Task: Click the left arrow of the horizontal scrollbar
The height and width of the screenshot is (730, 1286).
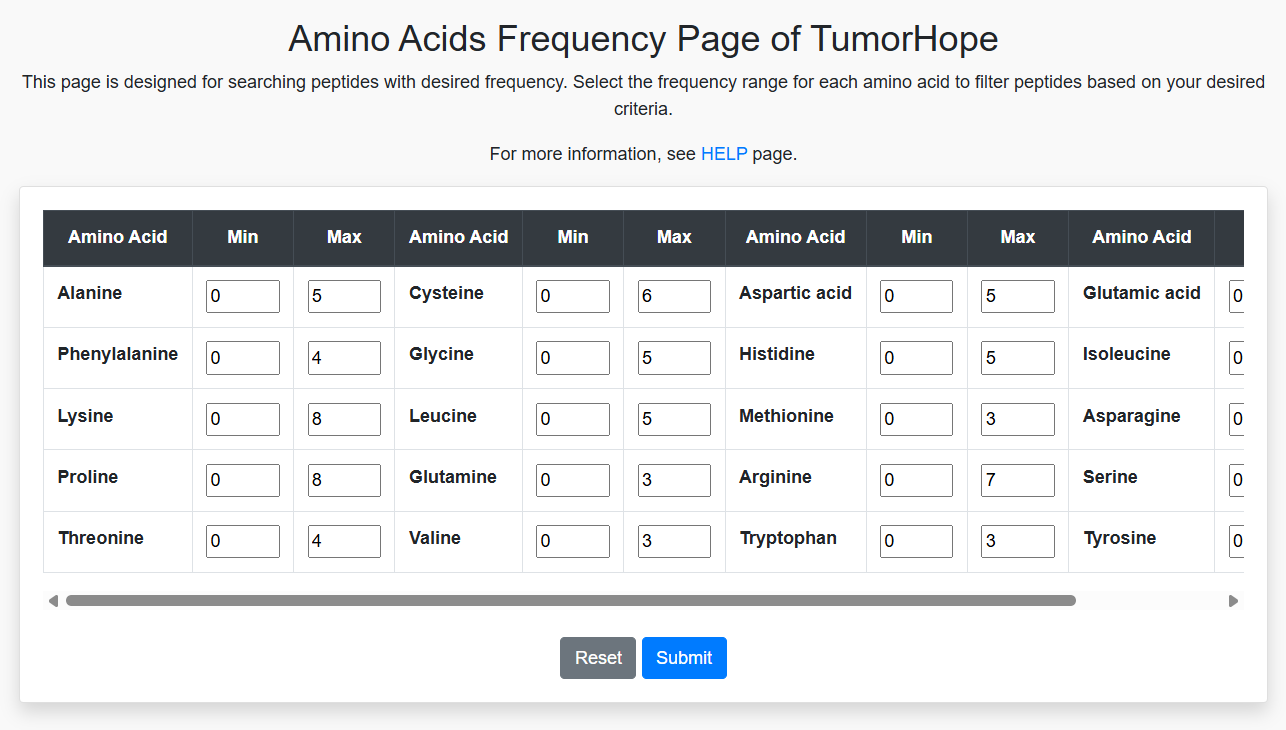Action: click(x=53, y=600)
